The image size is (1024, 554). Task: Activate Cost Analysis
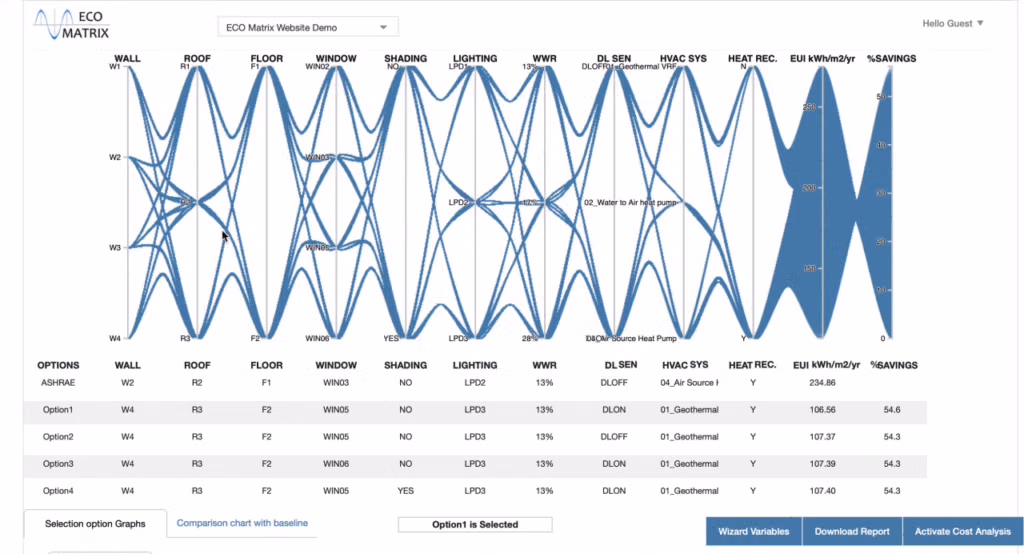coord(963,531)
